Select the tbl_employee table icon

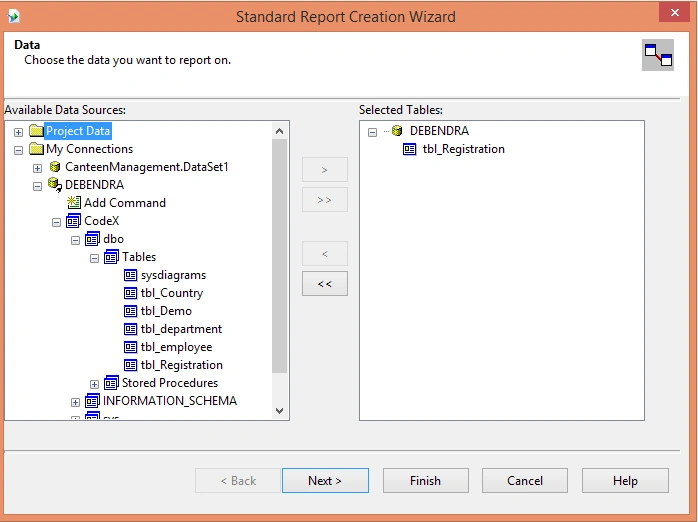[130, 347]
